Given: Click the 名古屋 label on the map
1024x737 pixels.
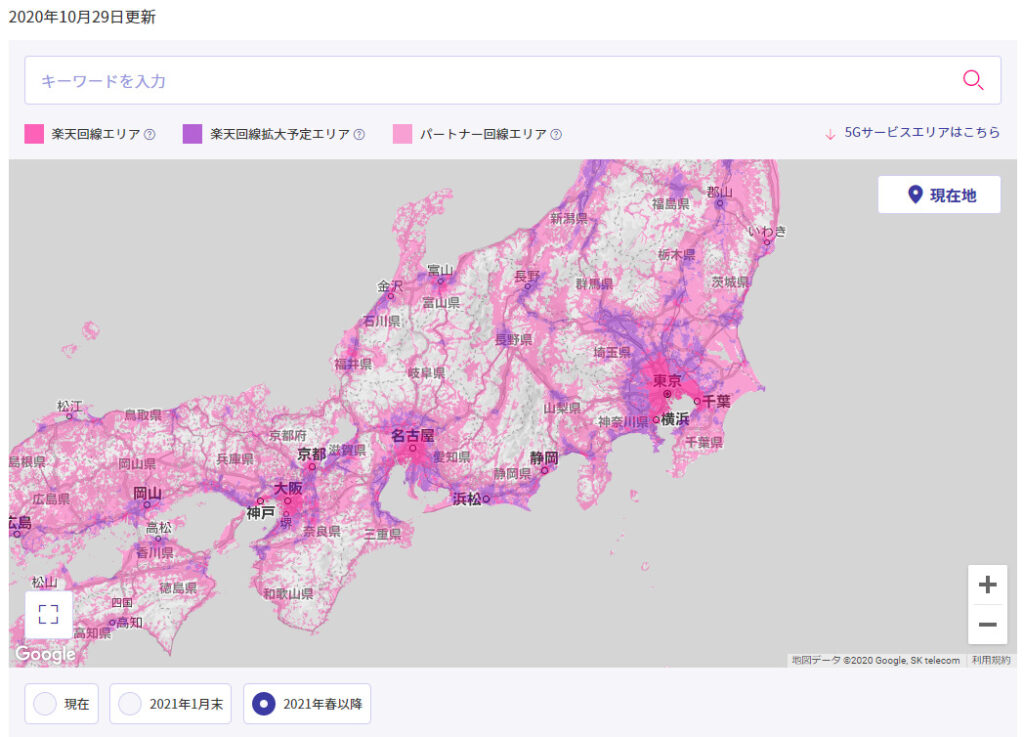Looking at the screenshot, I should (412, 435).
